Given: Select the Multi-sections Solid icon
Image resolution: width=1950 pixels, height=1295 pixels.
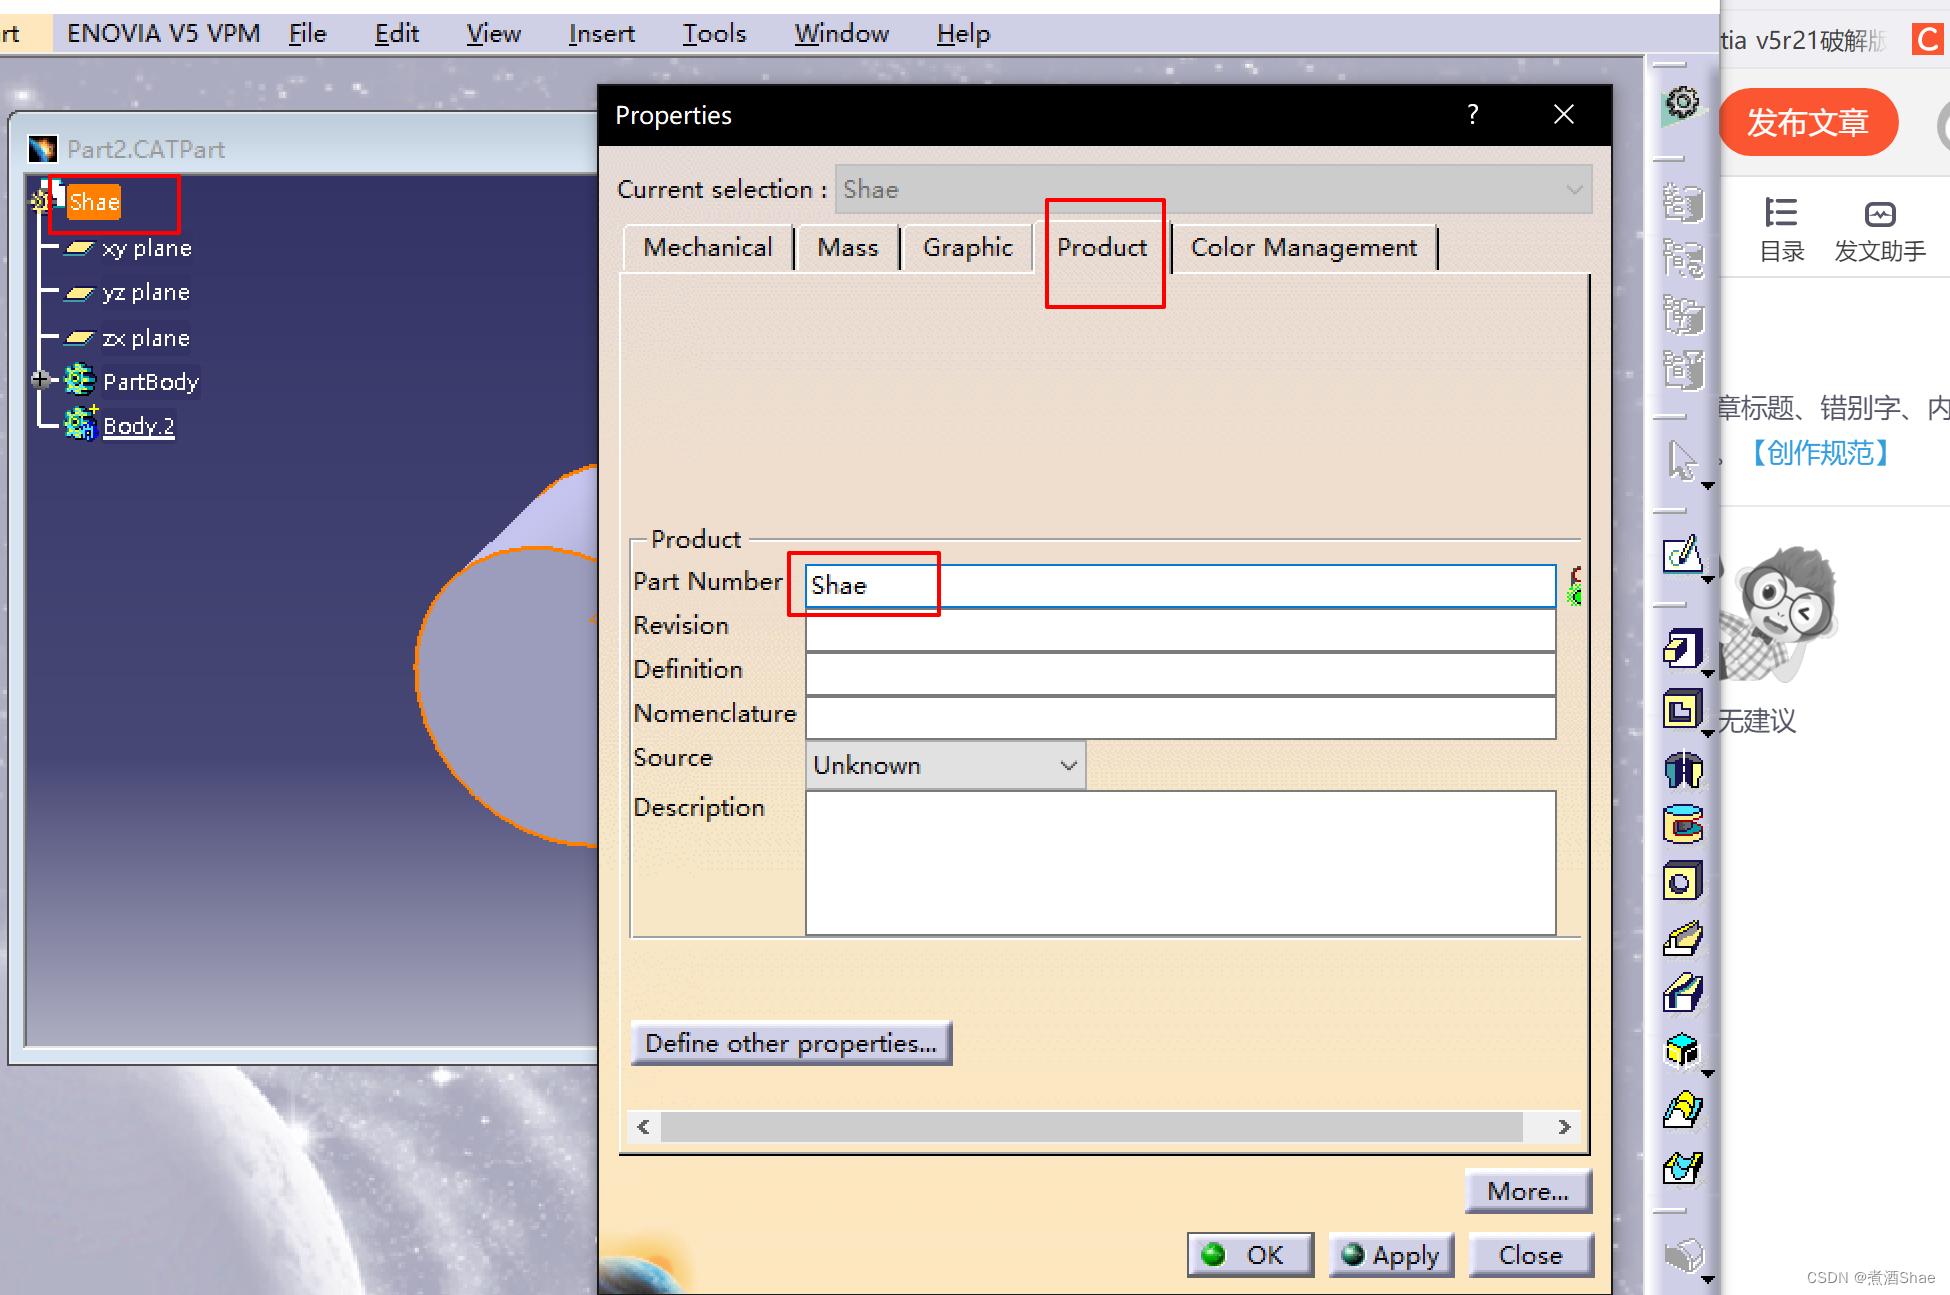Looking at the screenshot, I should tap(1683, 1109).
